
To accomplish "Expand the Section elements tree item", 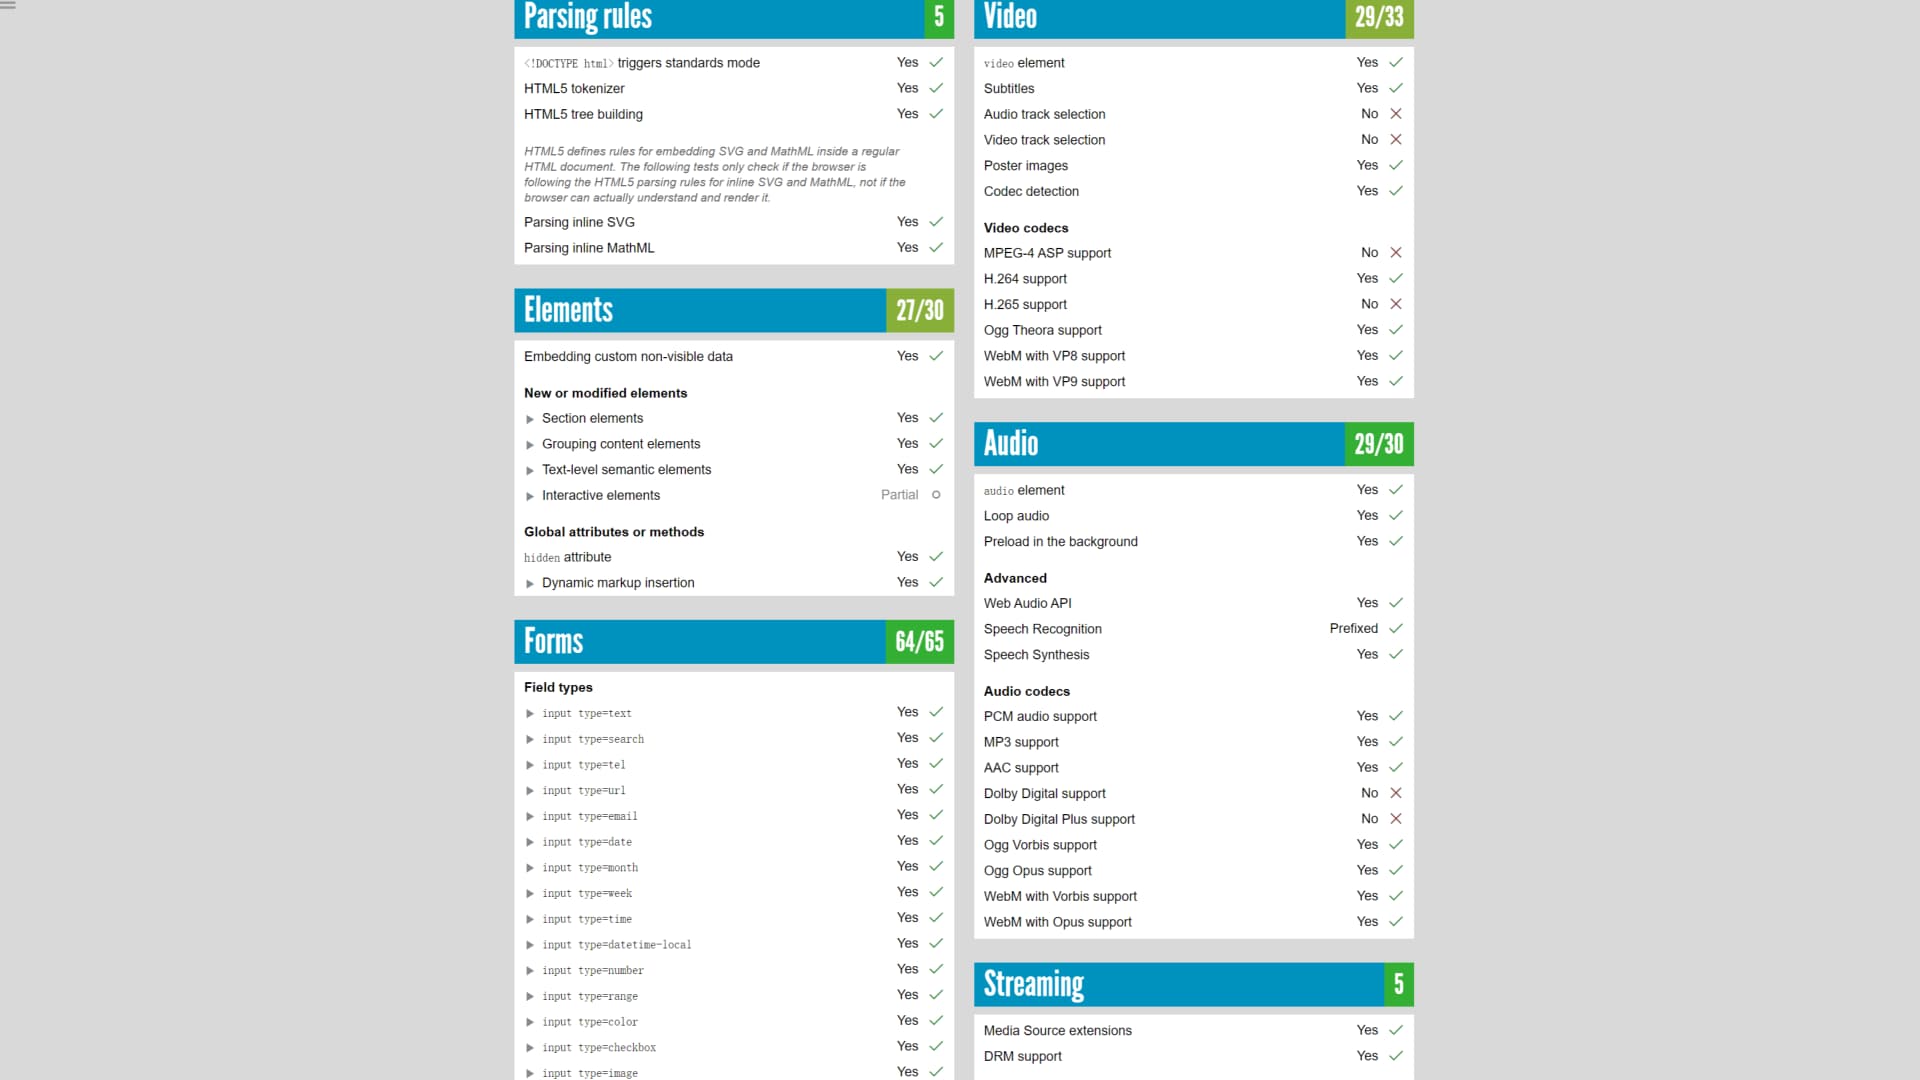I will pos(531,418).
